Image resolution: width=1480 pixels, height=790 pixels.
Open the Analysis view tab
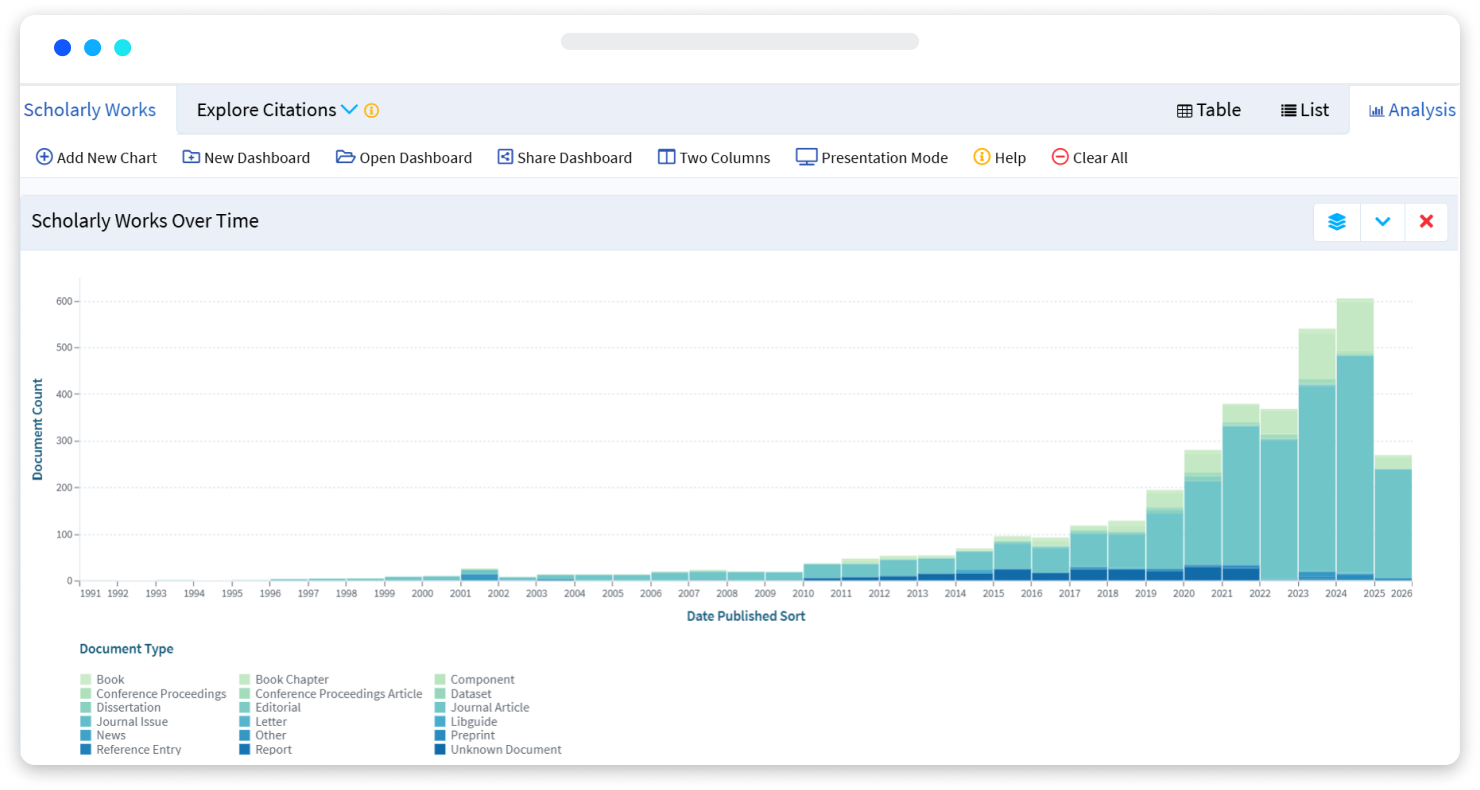tap(1411, 110)
